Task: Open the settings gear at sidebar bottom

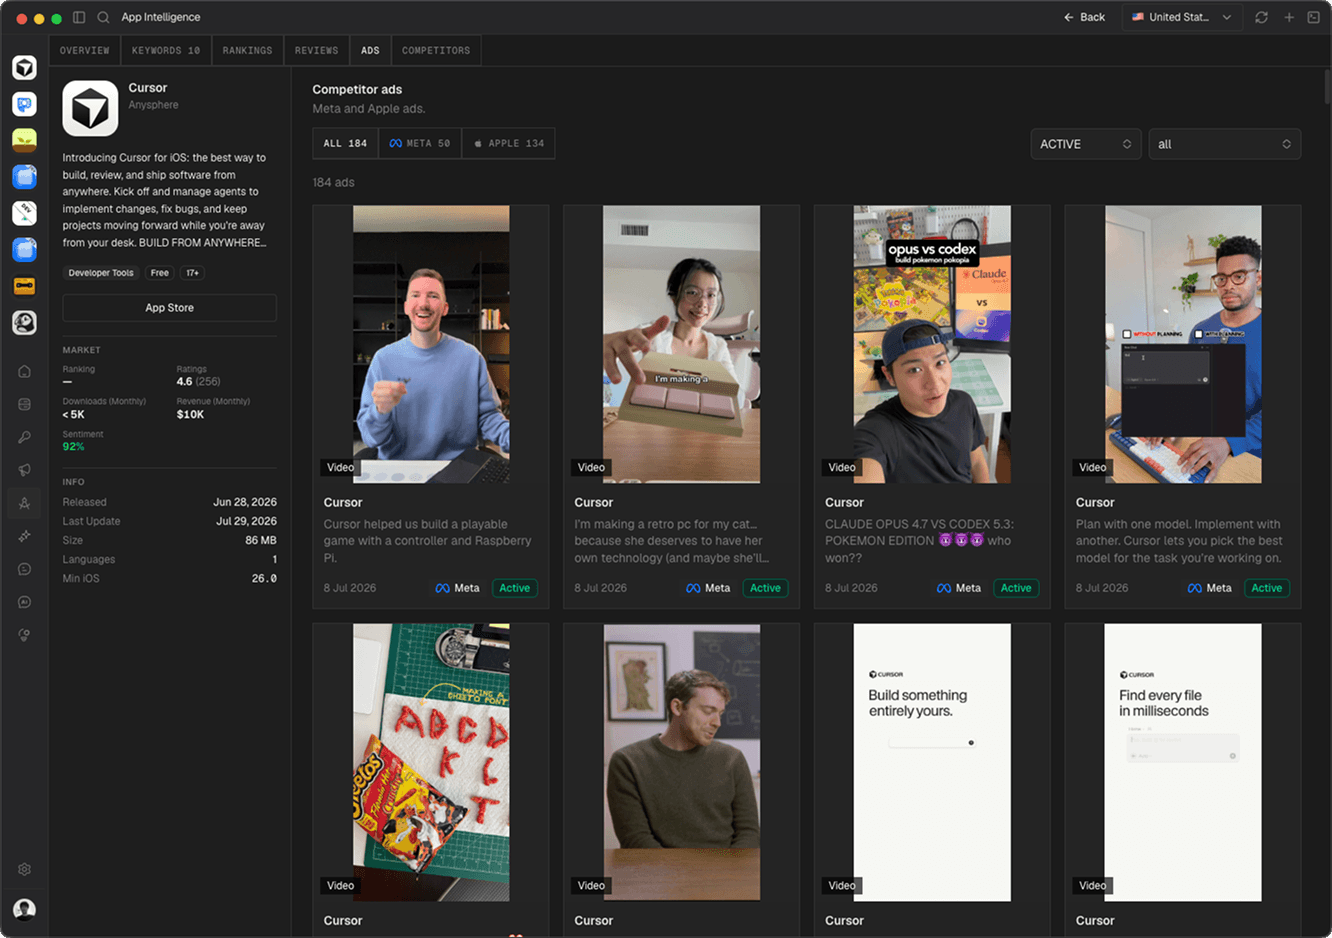Action: click(24, 869)
